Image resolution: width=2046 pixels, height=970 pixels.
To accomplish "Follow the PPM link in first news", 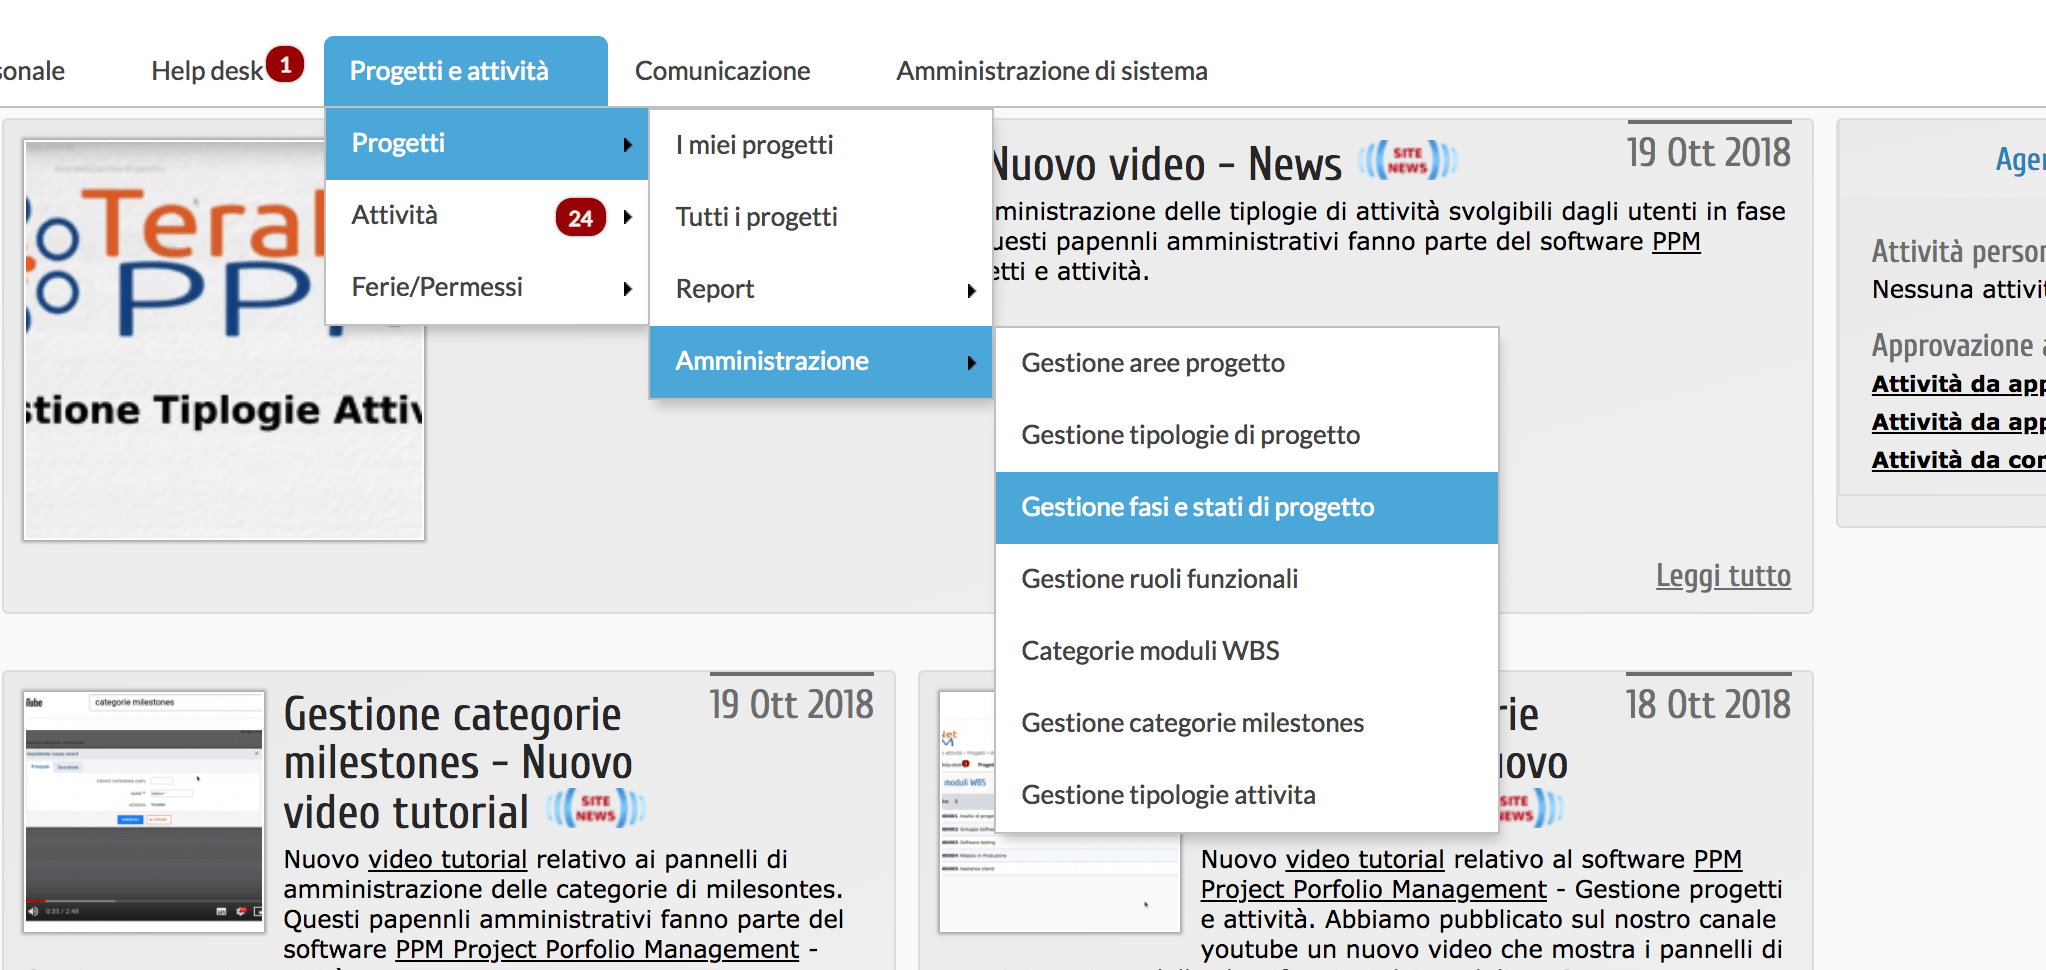I will (x=1676, y=242).
